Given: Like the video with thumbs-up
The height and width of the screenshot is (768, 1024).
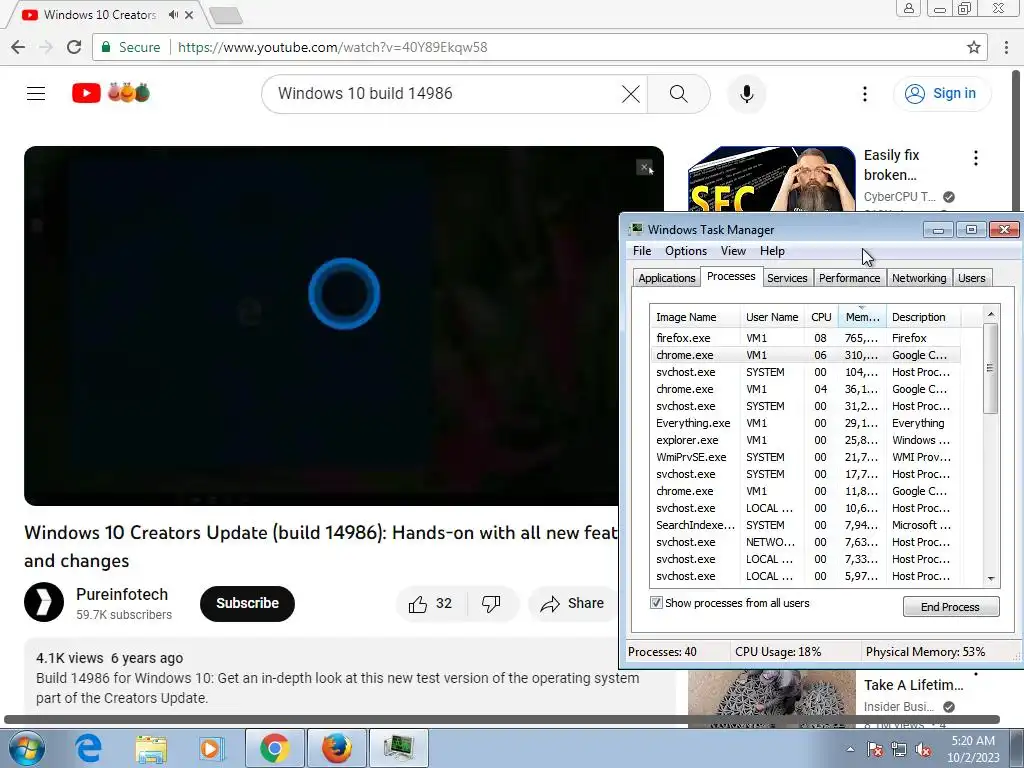Looking at the screenshot, I should pyautogui.click(x=430, y=603).
